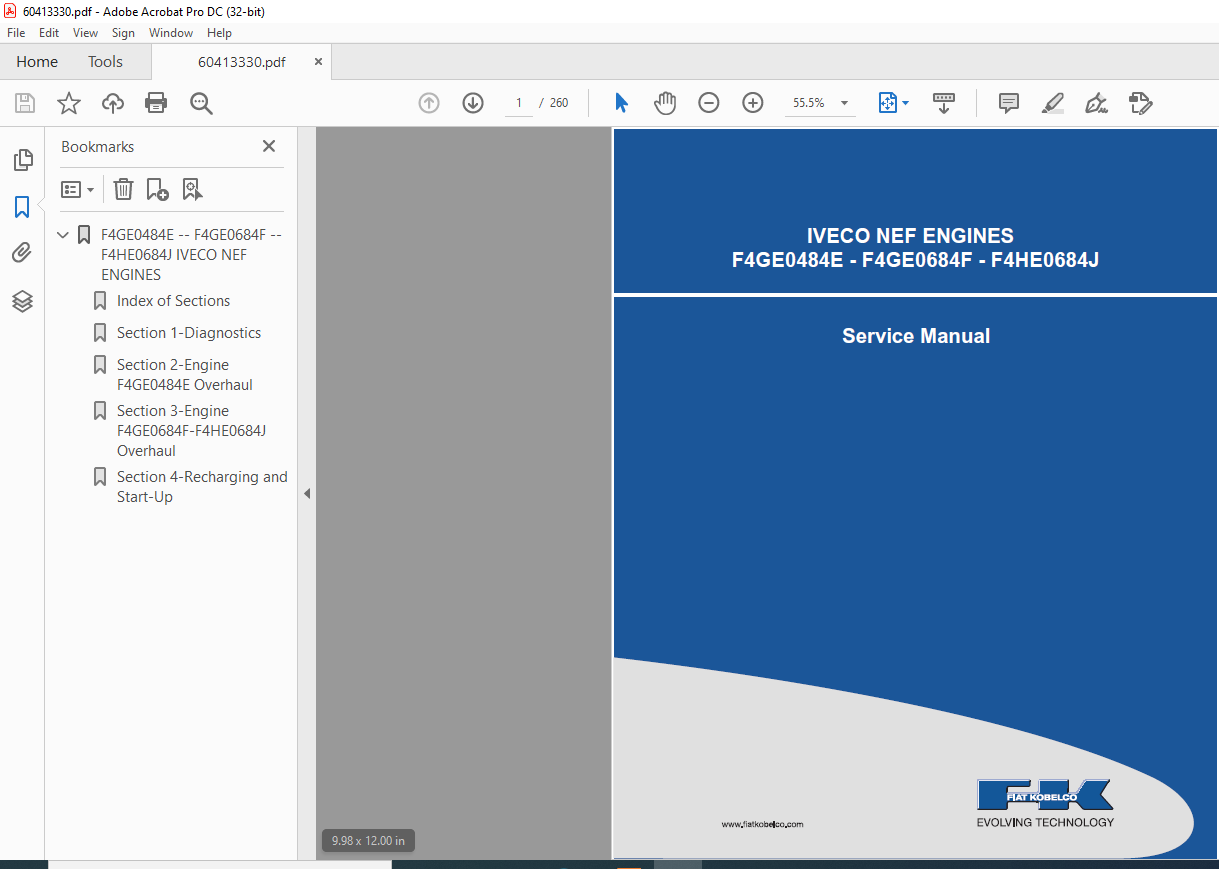Click find current bookmark icon
This screenshot has width=1219, height=869.
(x=192, y=189)
